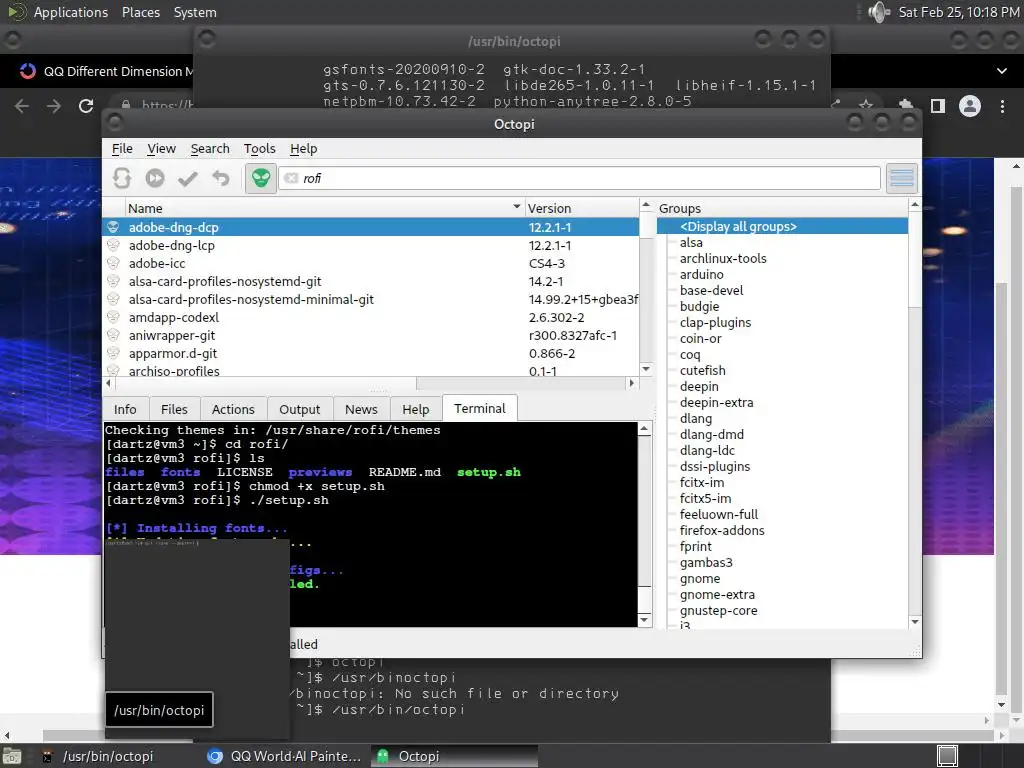The width and height of the screenshot is (1024, 768).
Task: Select the archlinux-tools group
Action: 723,259
